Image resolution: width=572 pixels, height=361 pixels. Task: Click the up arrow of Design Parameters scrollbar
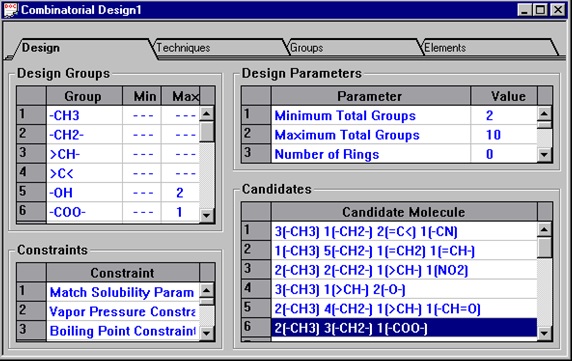click(x=544, y=113)
